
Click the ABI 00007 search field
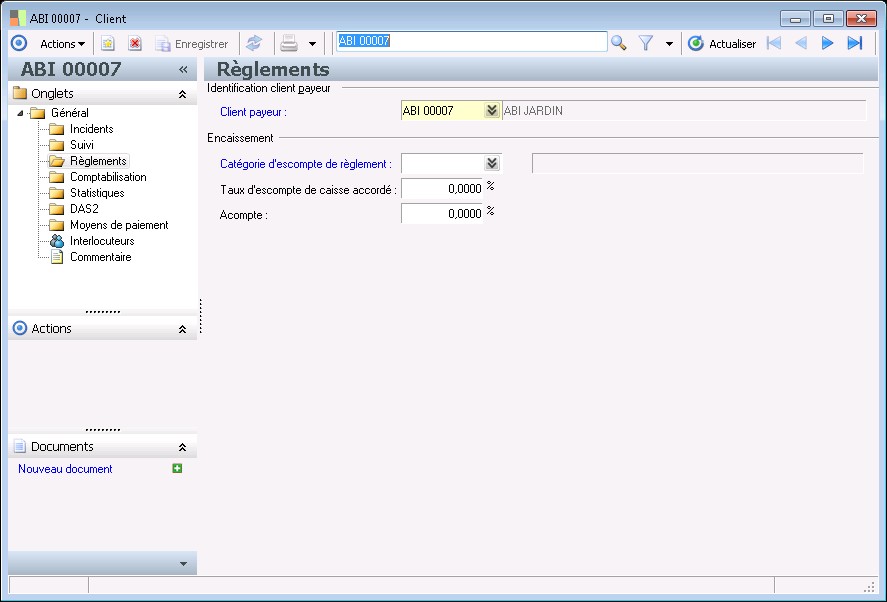[472, 41]
